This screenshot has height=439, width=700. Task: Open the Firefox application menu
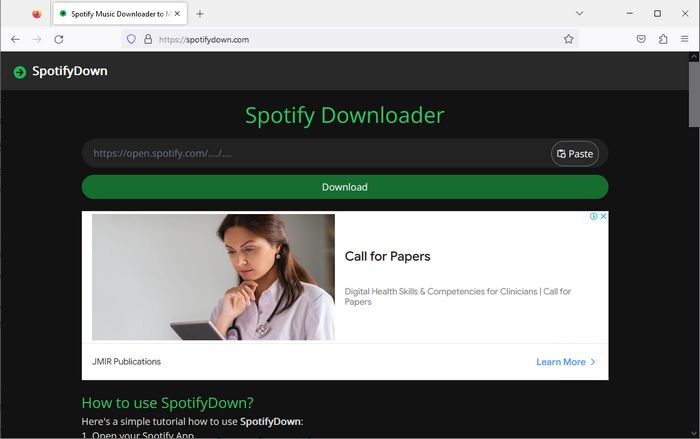pos(684,39)
